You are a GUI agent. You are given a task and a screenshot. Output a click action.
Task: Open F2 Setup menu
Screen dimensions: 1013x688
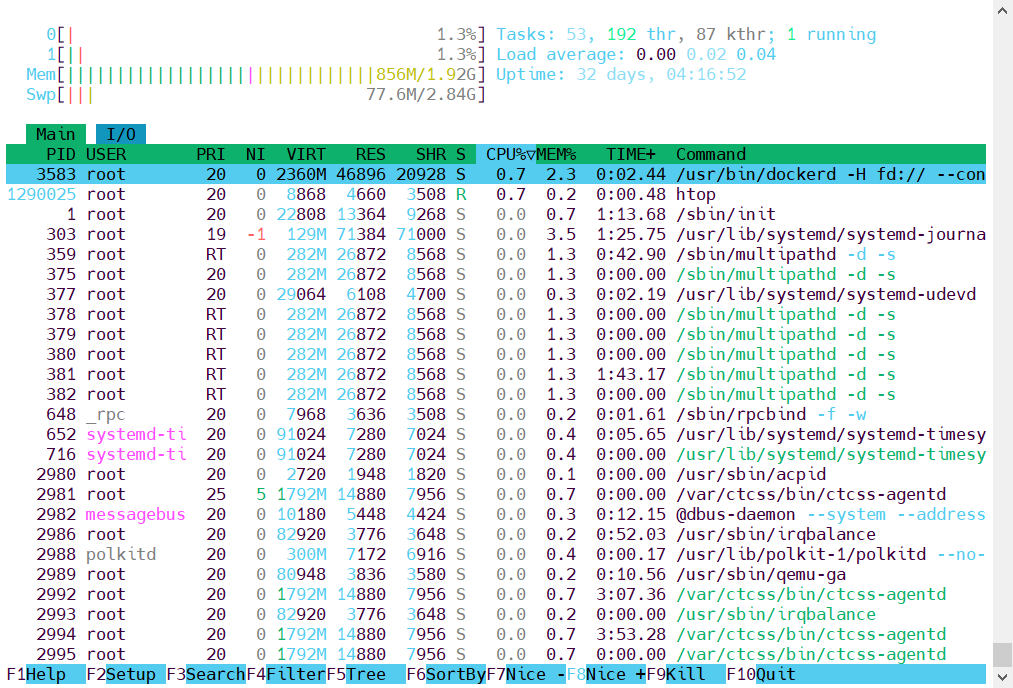[x=125, y=674]
